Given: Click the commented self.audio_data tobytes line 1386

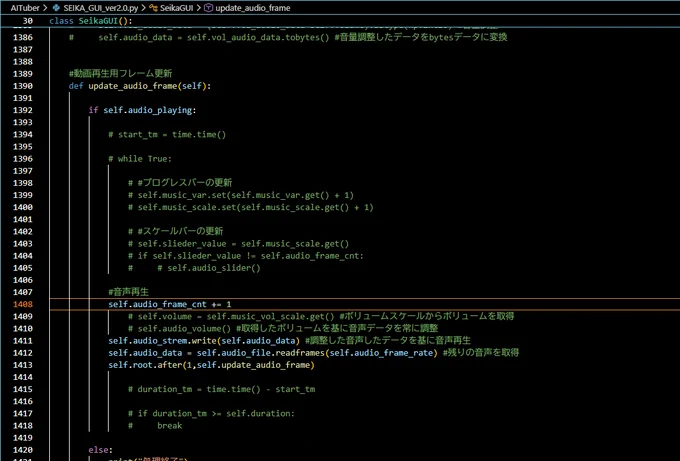Looking at the screenshot, I should click(288, 37).
